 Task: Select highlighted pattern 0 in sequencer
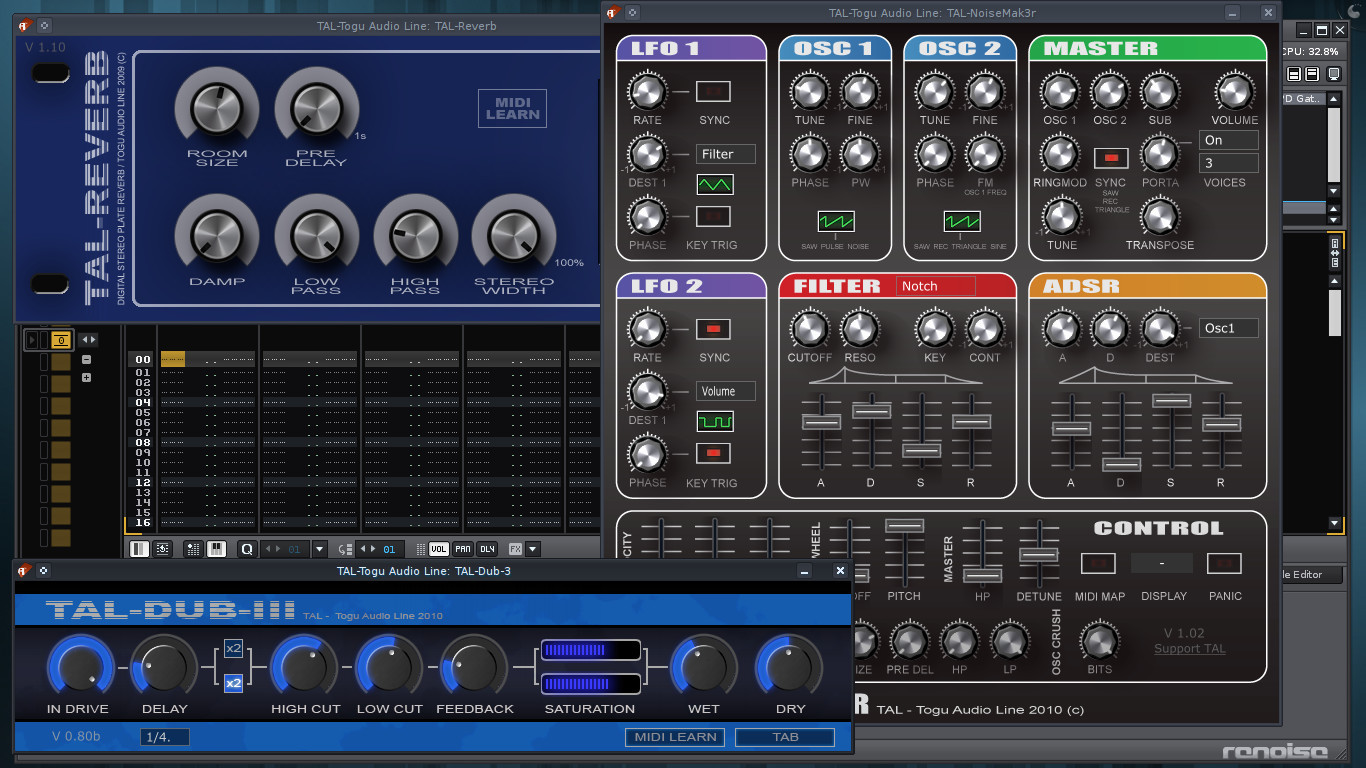[x=61, y=340]
